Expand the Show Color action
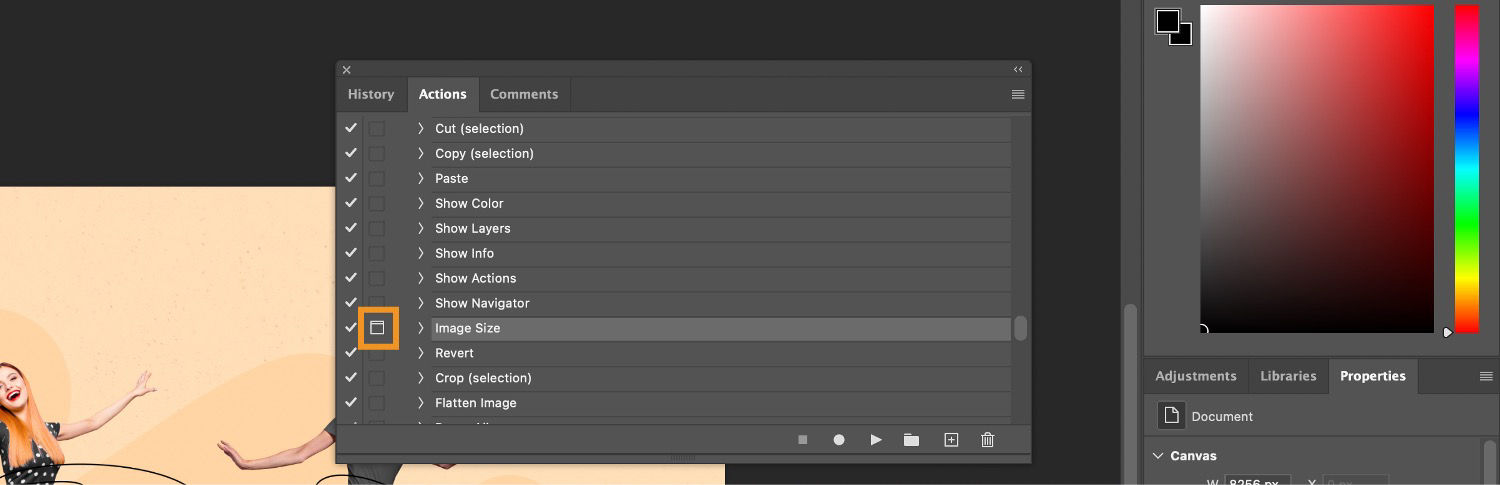The image size is (1500, 485). 421,203
